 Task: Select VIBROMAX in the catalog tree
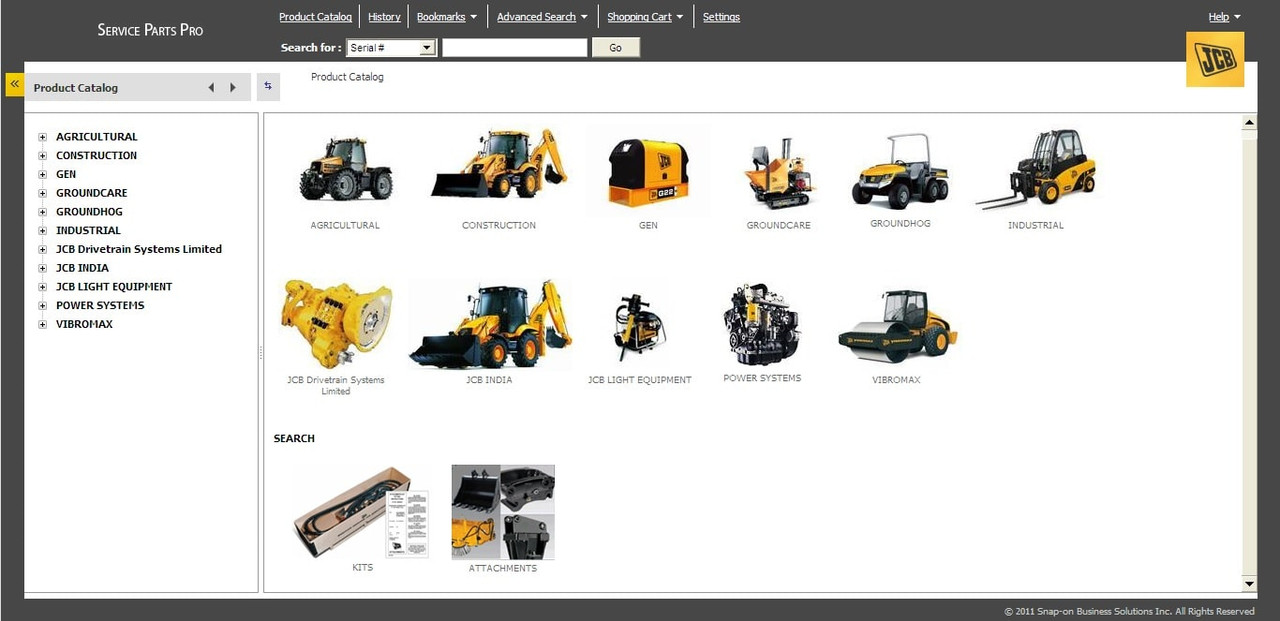(x=84, y=325)
